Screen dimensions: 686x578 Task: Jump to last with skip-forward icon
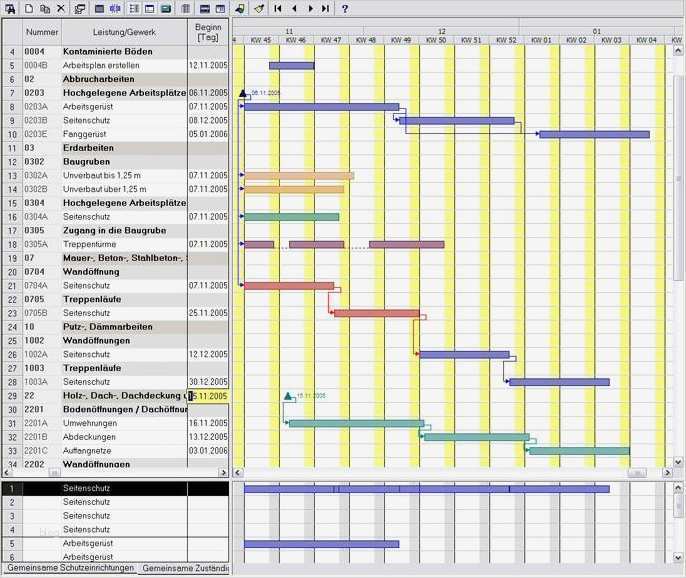(325, 8)
